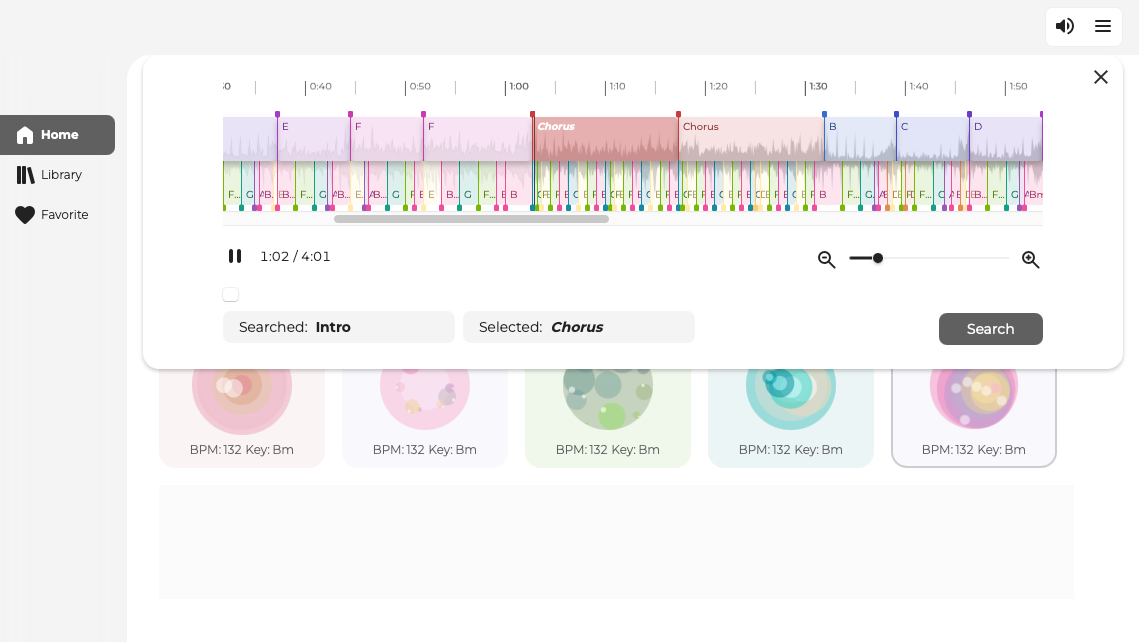Open the green bubble track thumbnail
Image resolution: width=1140 pixels, height=642 pixels.
(608, 400)
